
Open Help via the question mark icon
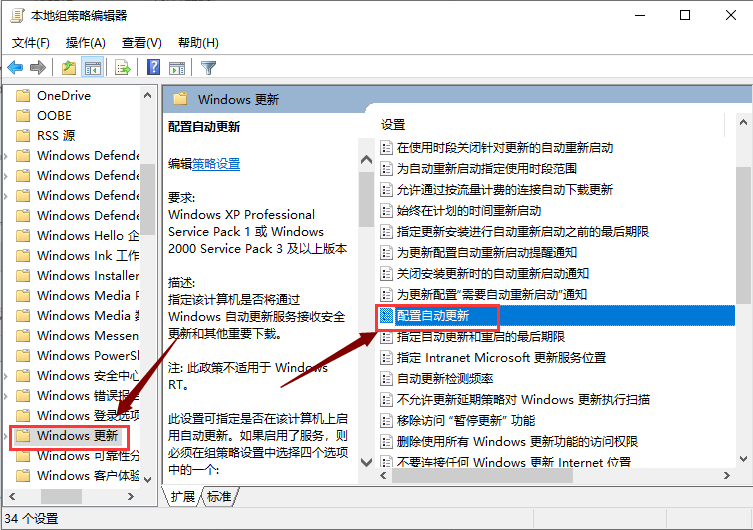pyautogui.click(x=153, y=67)
